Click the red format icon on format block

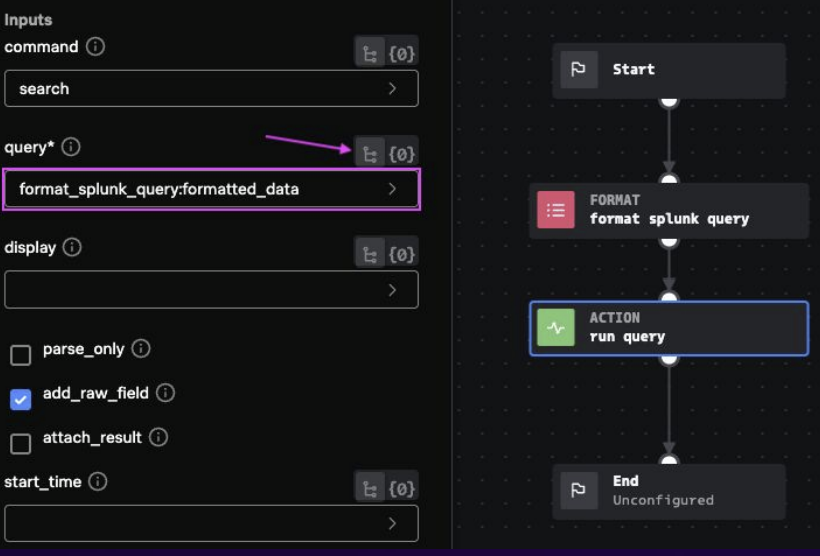(x=556, y=210)
